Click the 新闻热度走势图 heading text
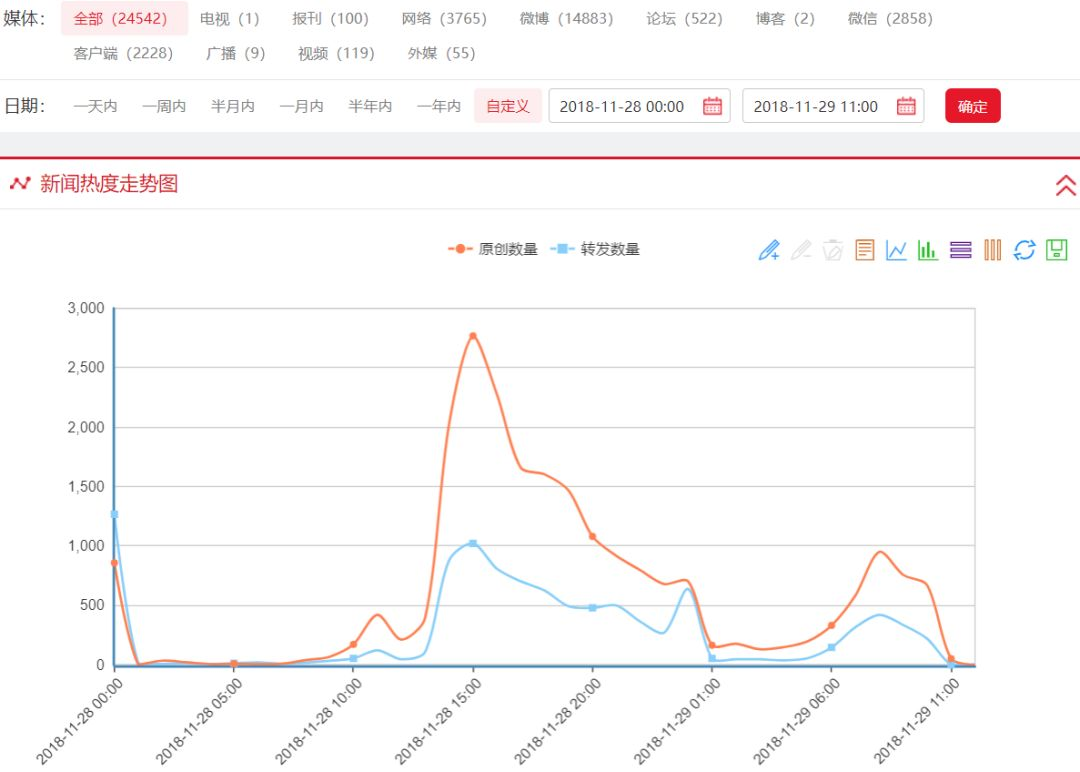The image size is (1080, 772). (109, 184)
